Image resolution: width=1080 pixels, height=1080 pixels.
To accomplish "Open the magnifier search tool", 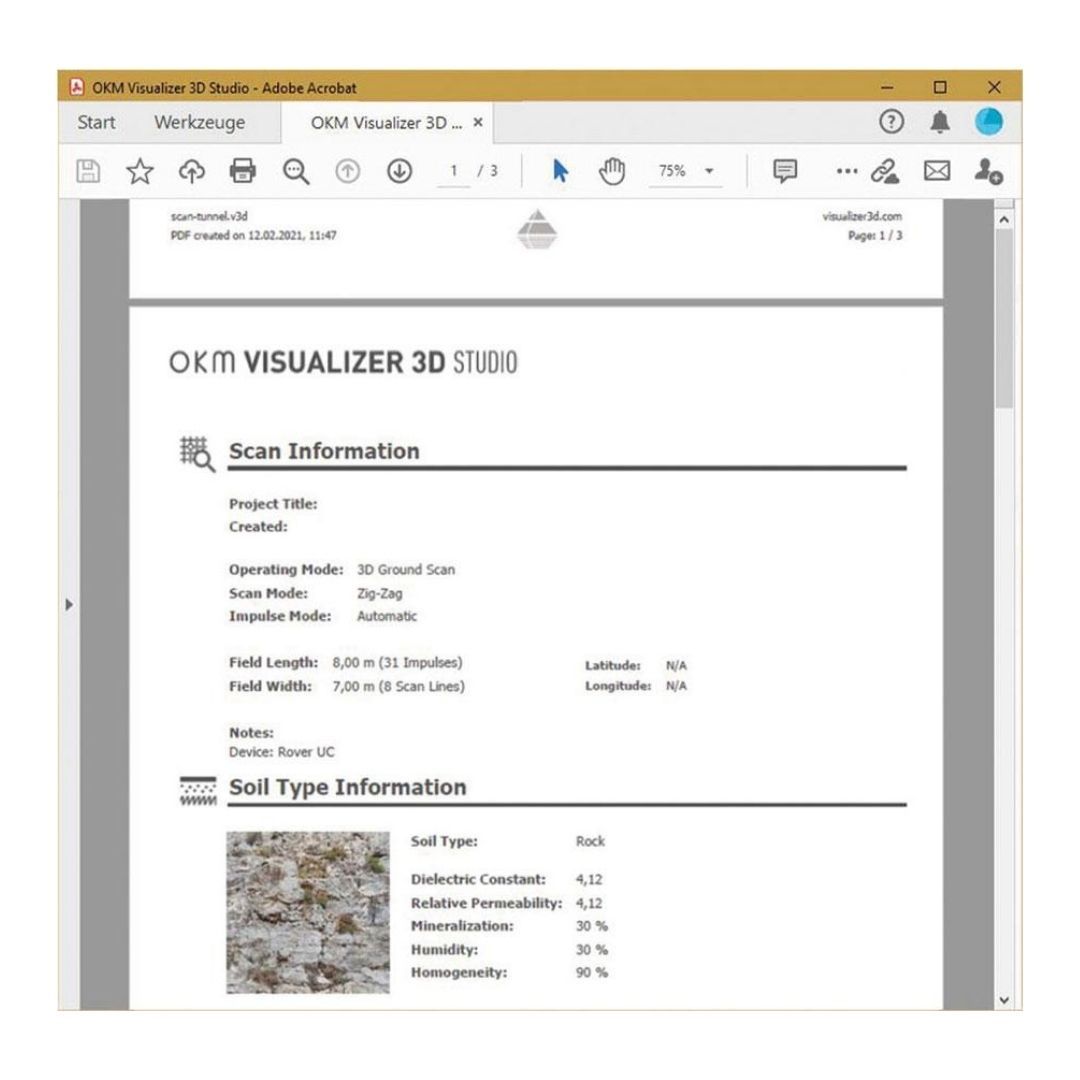I will [x=296, y=171].
